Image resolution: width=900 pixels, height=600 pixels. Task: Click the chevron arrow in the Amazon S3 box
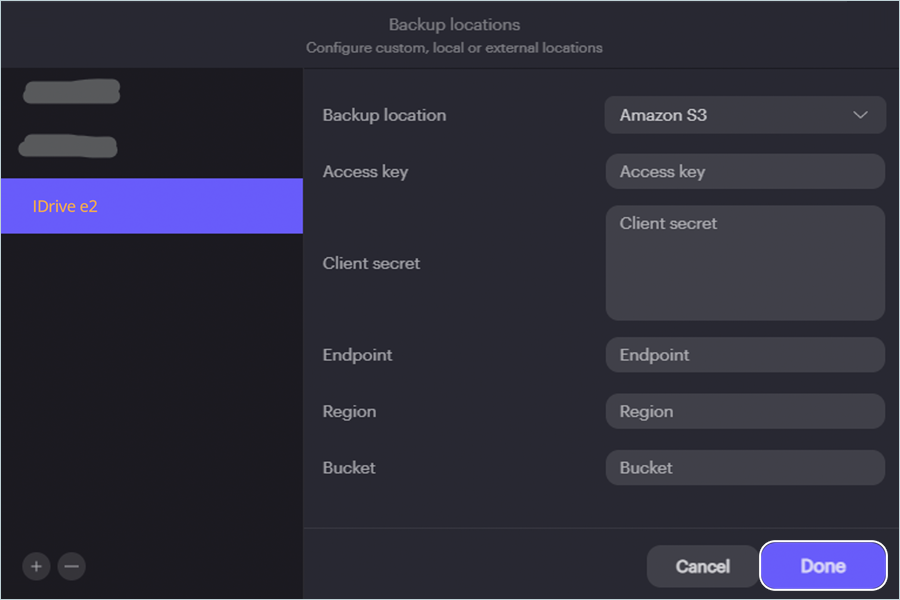pyautogui.click(x=860, y=115)
